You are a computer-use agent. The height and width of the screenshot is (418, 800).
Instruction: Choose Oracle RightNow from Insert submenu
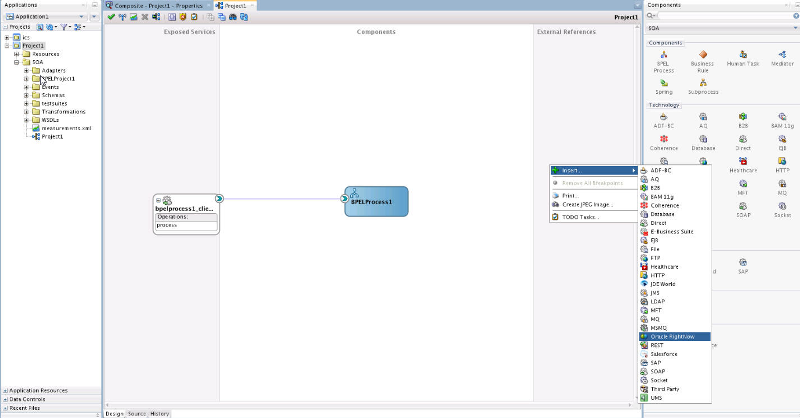[x=674, y=336]
